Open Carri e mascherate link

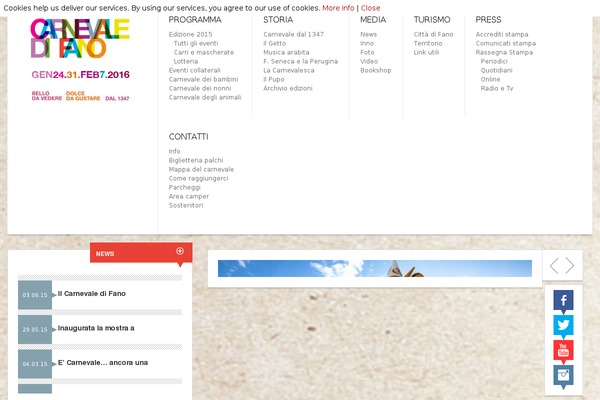point(204,52)
